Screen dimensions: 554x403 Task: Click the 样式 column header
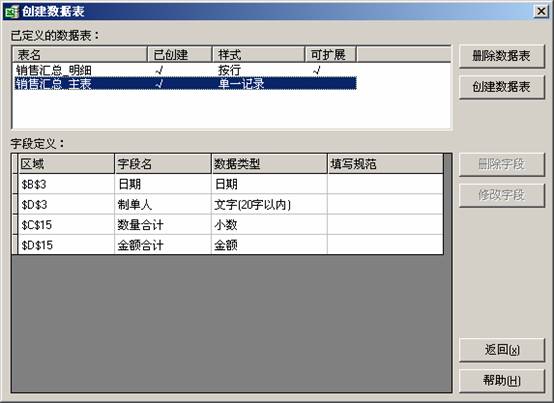[258, 54]
